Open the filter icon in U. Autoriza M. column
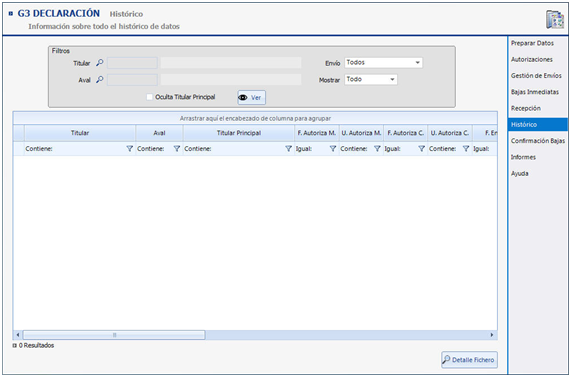571x377 pixels. 377,149
